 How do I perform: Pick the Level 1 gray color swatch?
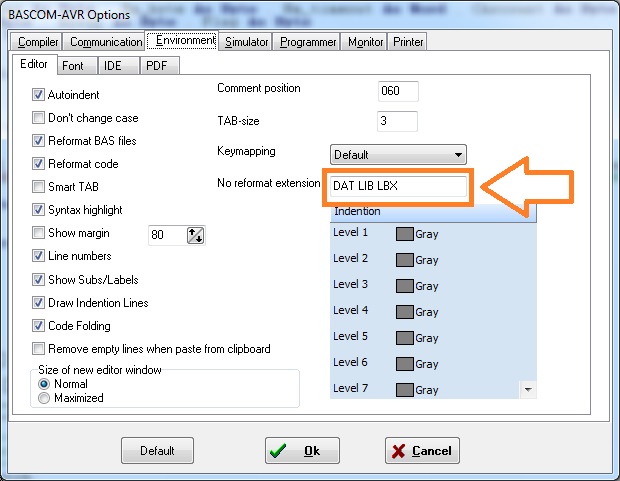(405, 234)
